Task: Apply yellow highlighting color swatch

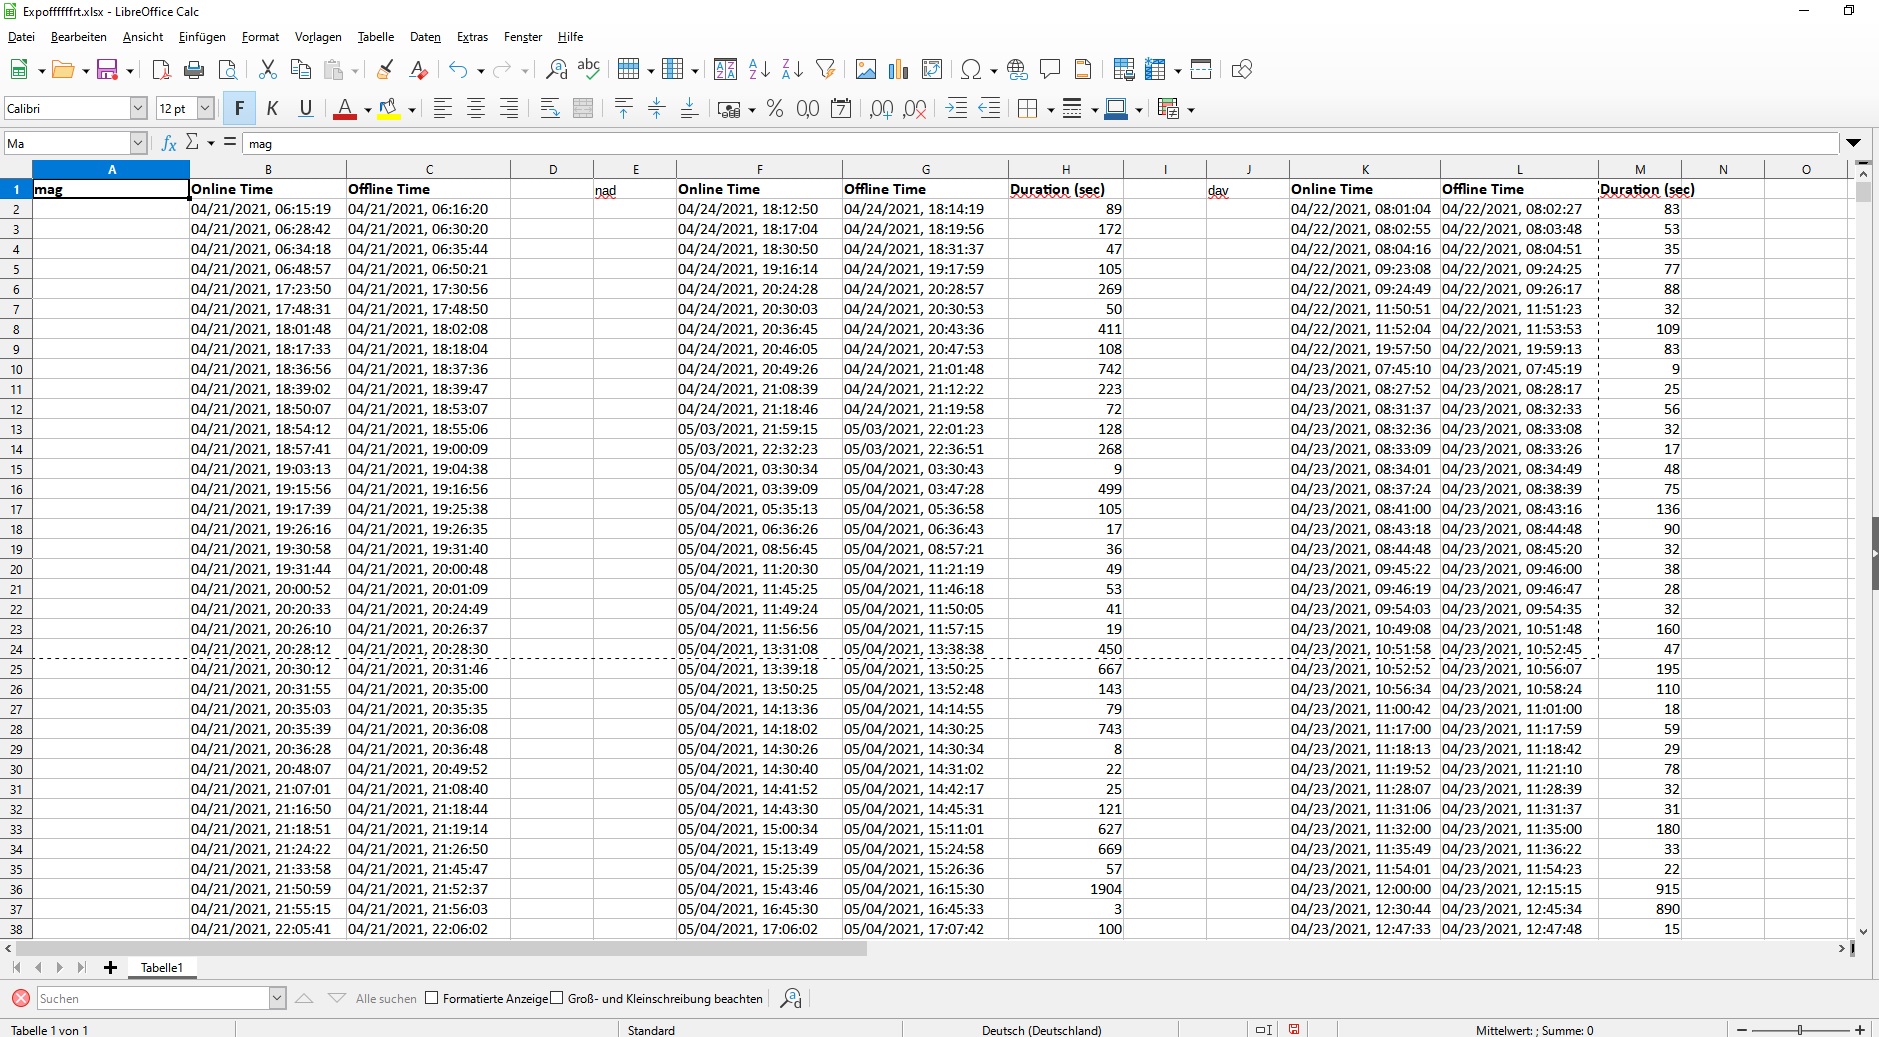Action: (389, 109)
